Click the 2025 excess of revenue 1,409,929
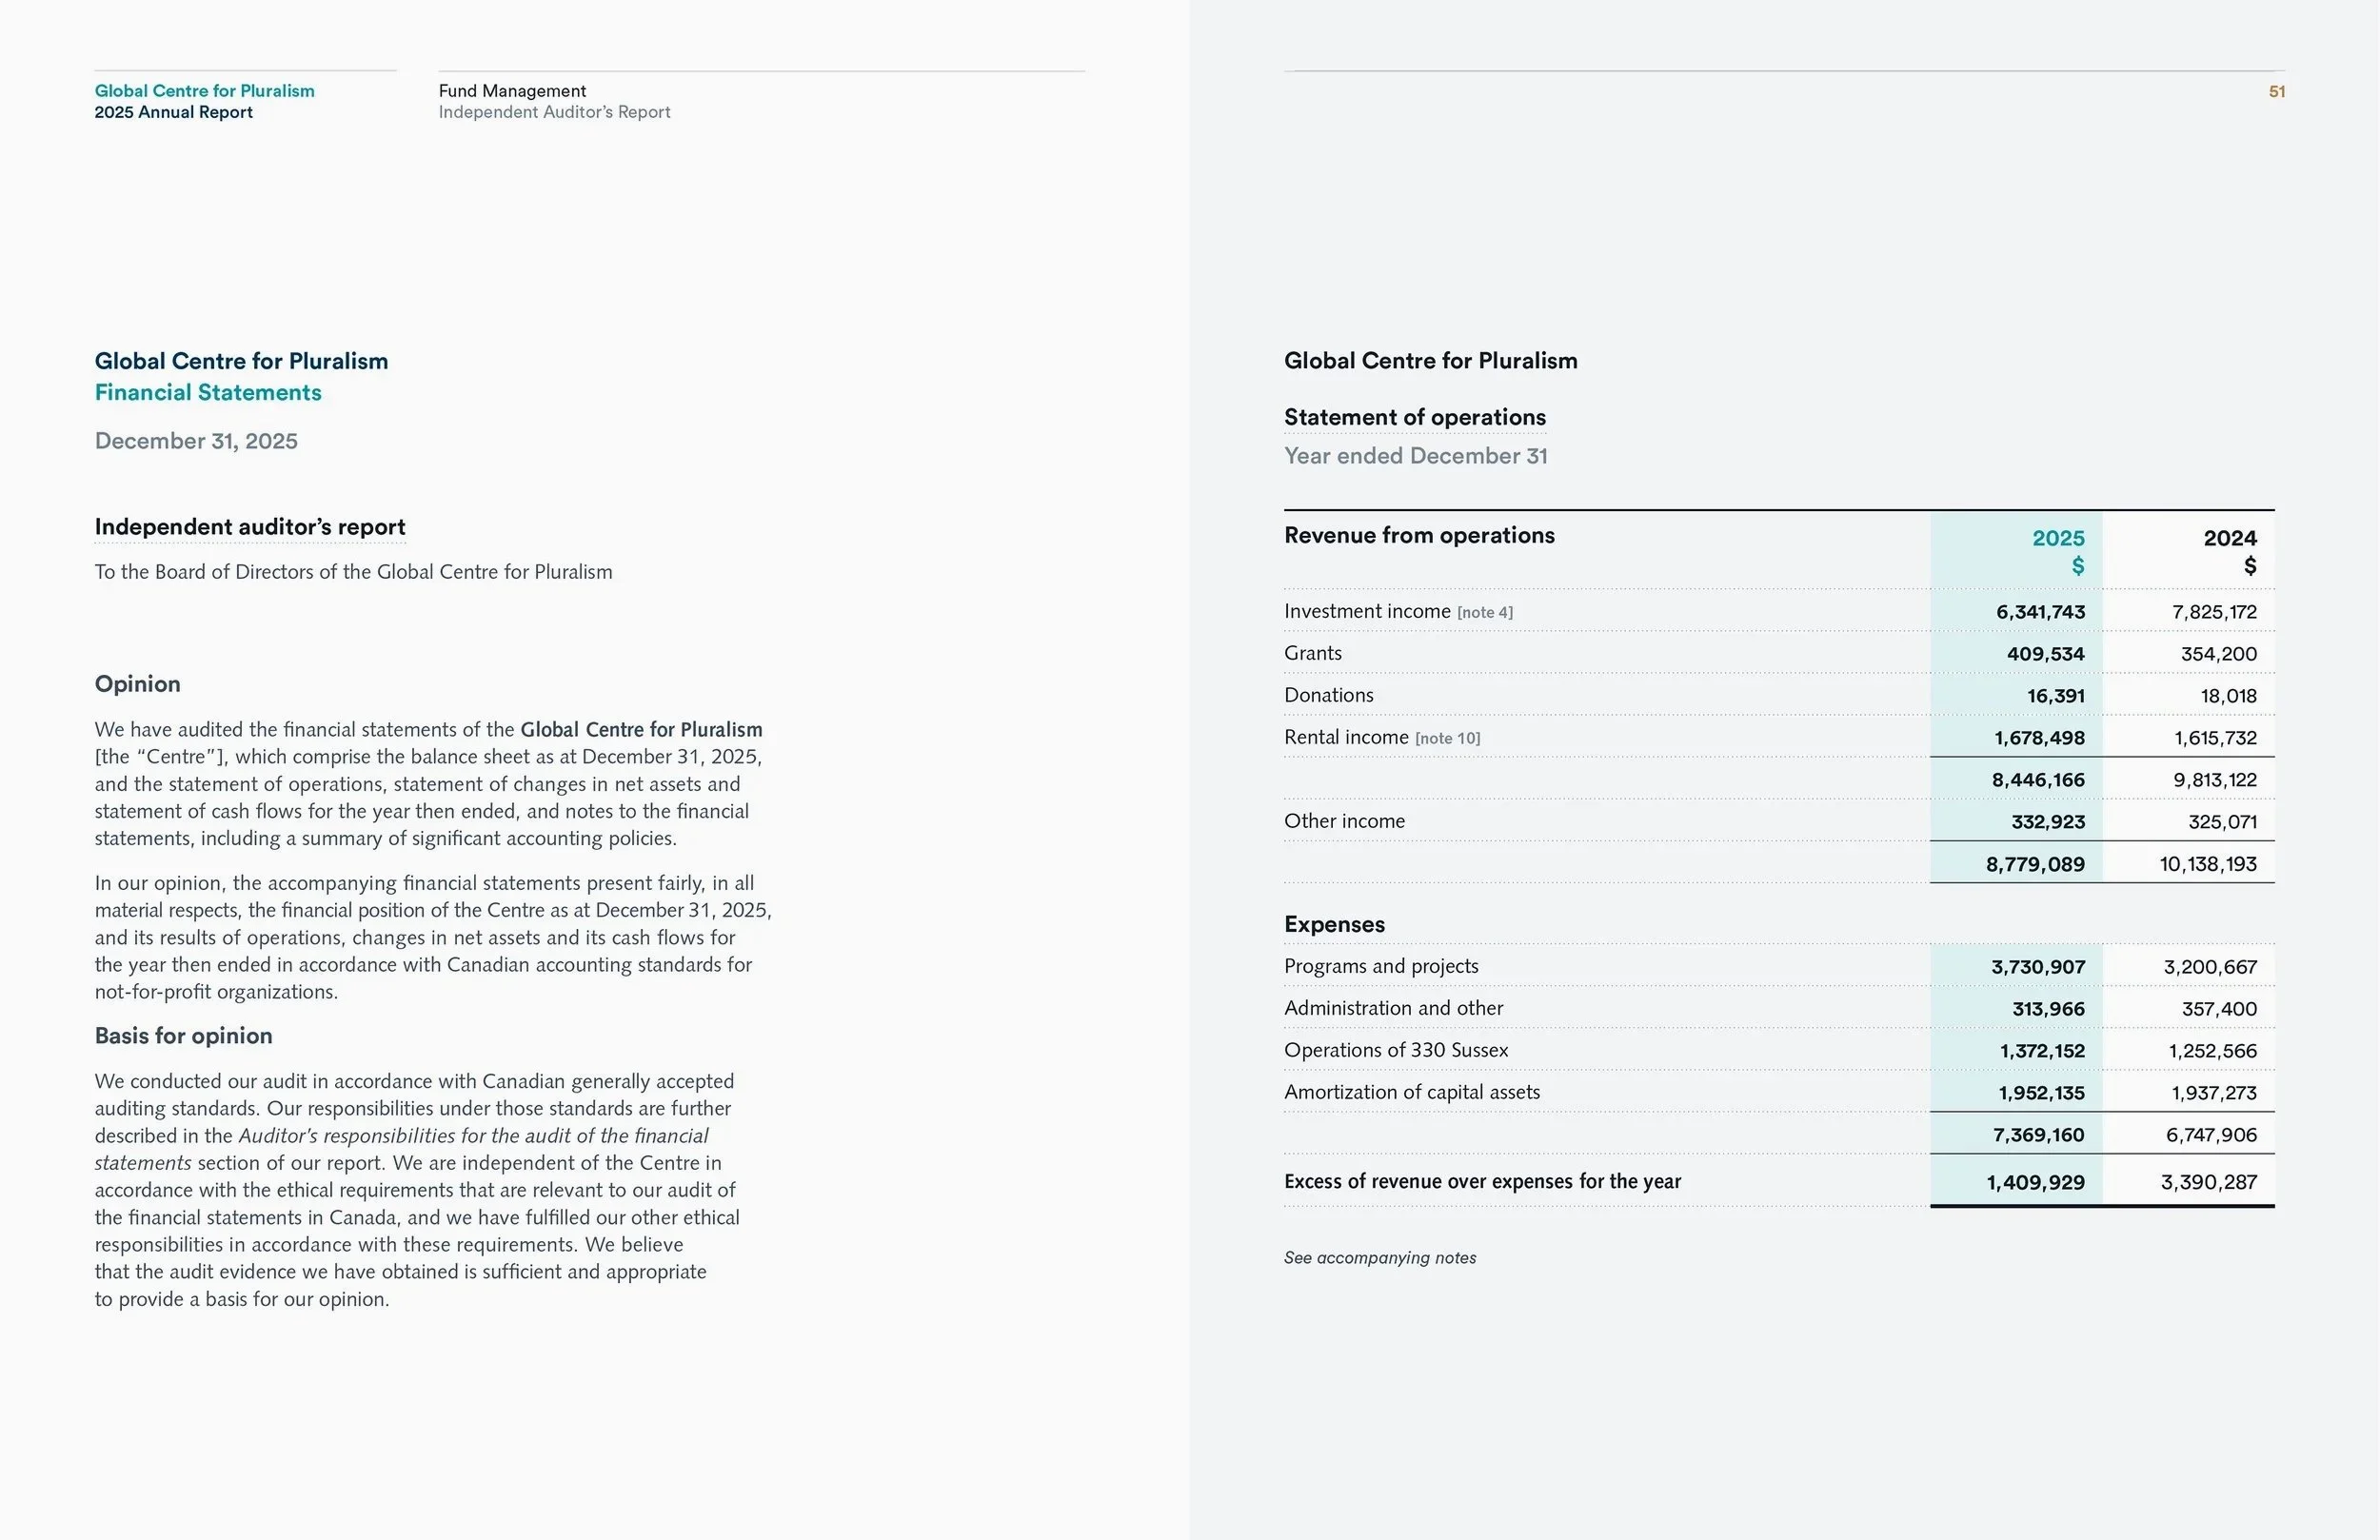The width and height of the screenshot is (2380, 1540). (x=2035, y=1182)
